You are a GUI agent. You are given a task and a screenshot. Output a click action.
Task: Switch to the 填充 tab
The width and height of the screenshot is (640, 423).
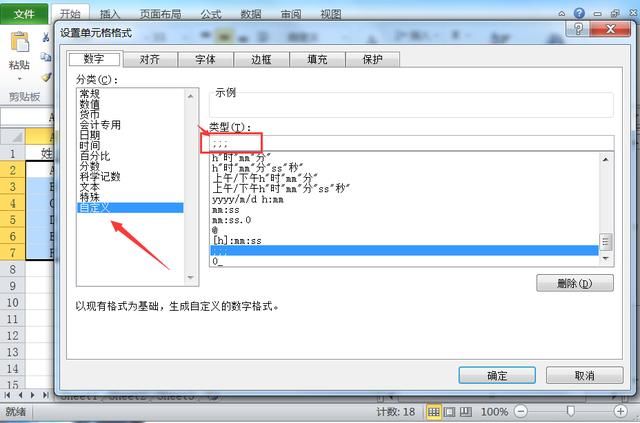317,59
